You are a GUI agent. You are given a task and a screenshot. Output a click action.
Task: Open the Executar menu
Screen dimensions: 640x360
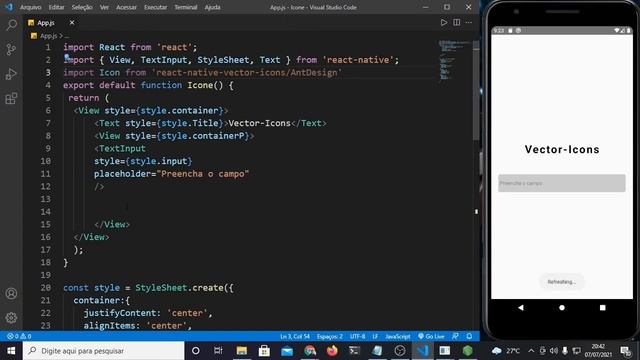156,7
